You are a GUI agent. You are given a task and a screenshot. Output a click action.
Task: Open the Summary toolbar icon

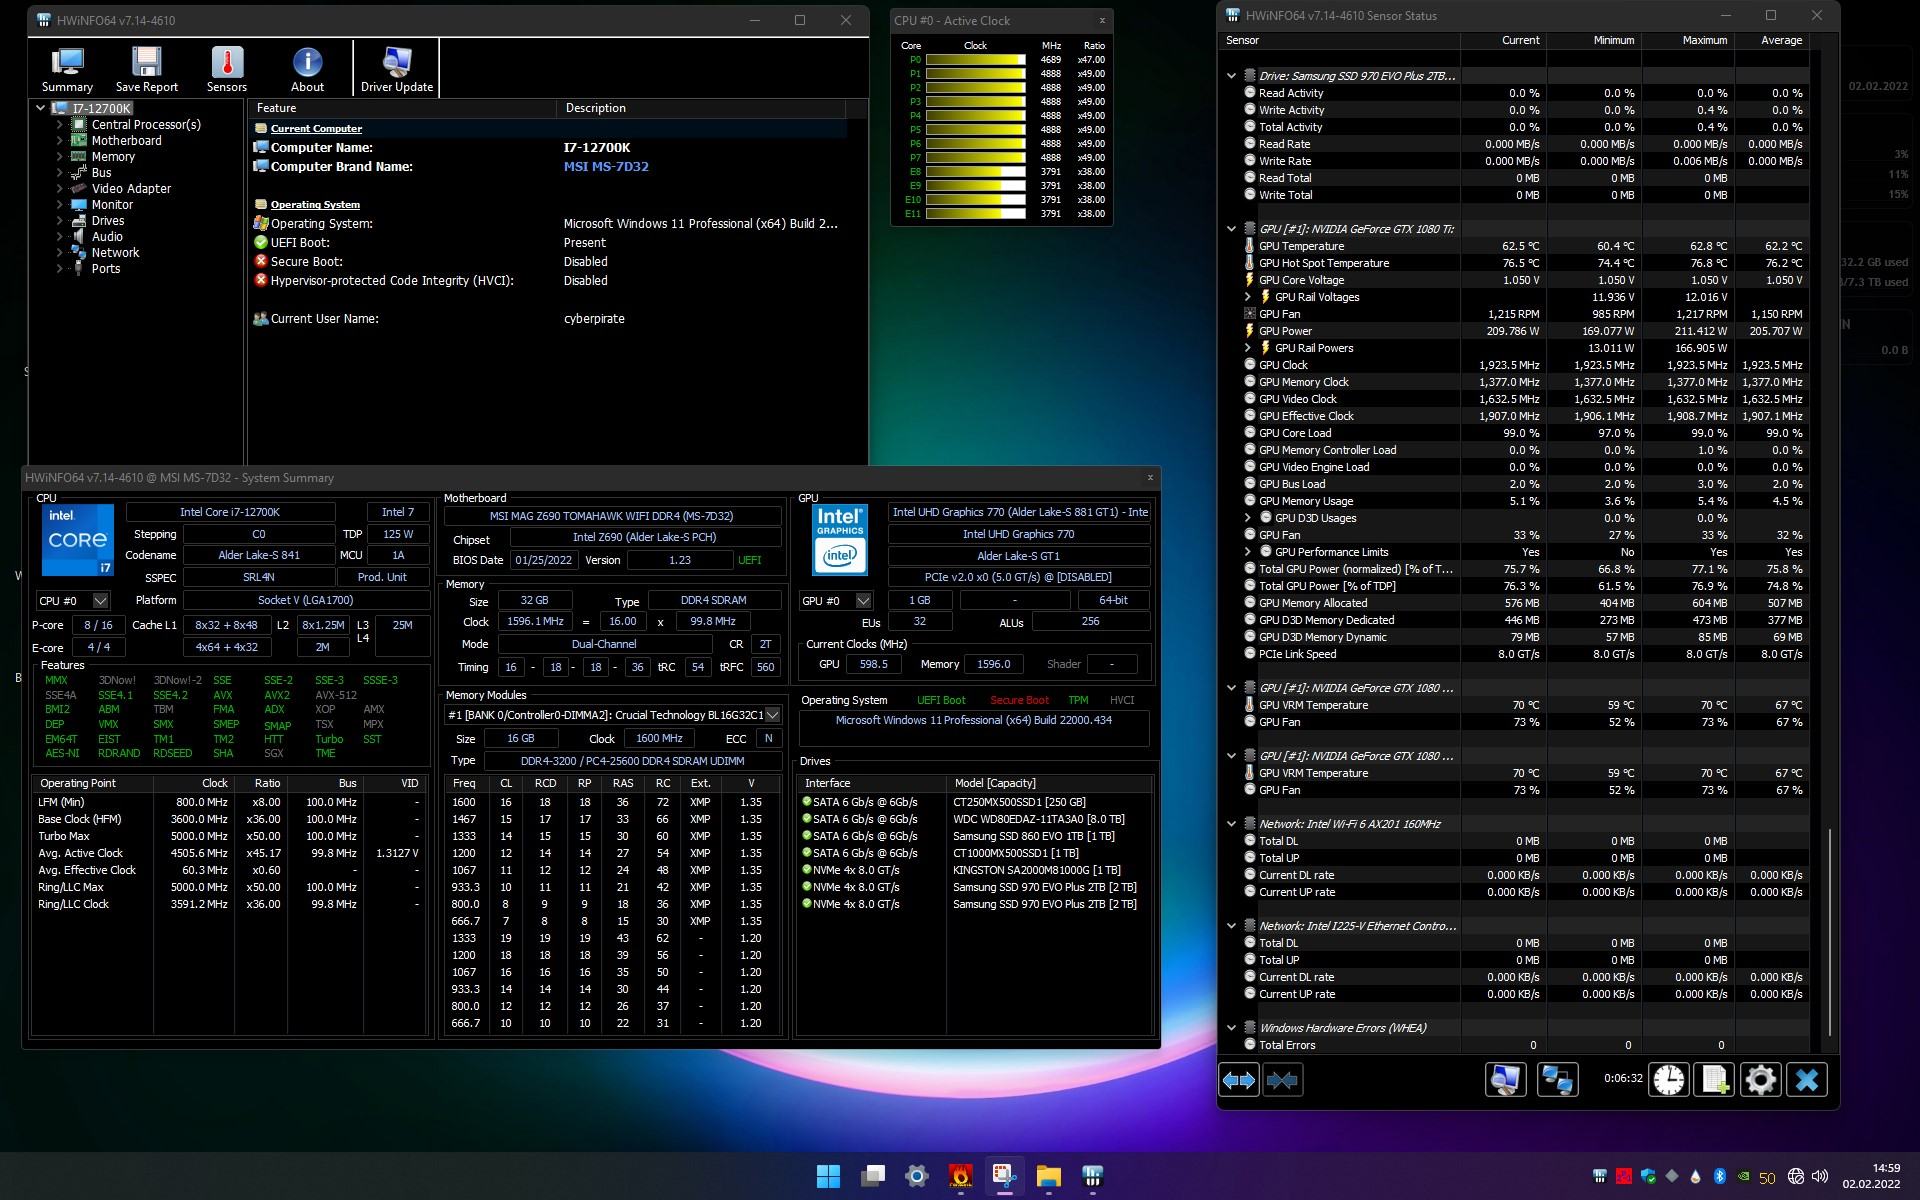(67, 69)
